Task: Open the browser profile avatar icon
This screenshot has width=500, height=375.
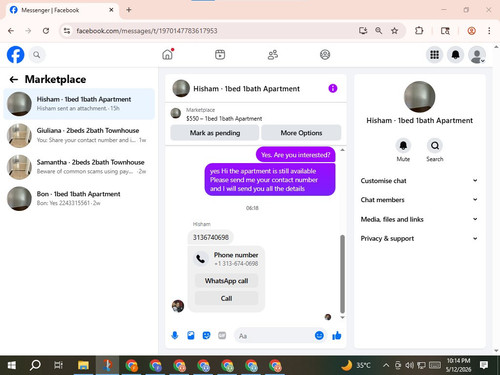Action: (471, 31)
